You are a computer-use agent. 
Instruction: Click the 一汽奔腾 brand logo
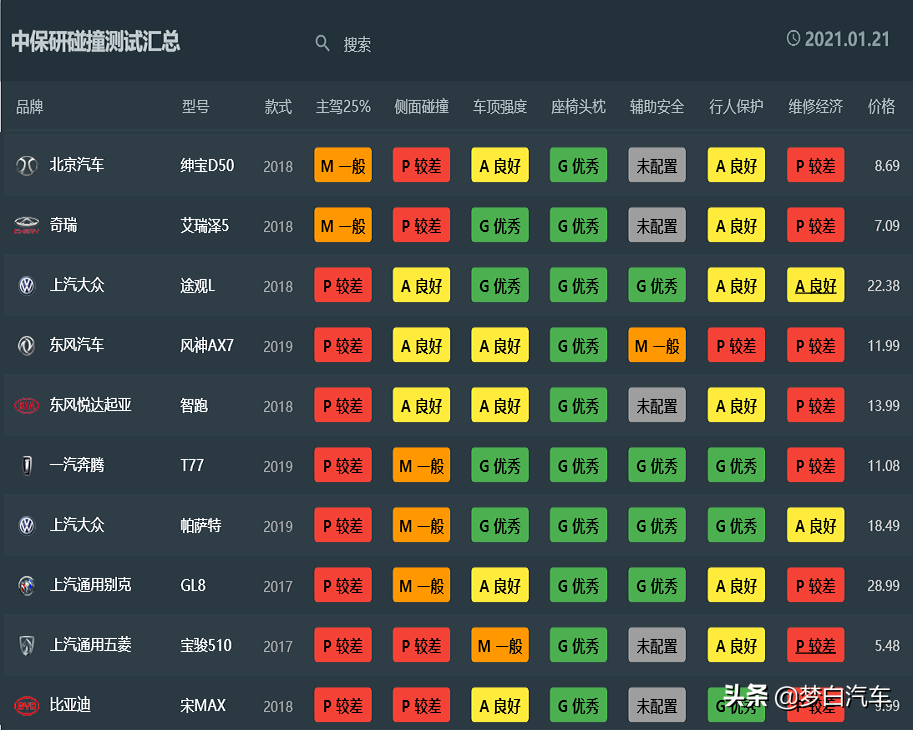click(x=26, y=466)
